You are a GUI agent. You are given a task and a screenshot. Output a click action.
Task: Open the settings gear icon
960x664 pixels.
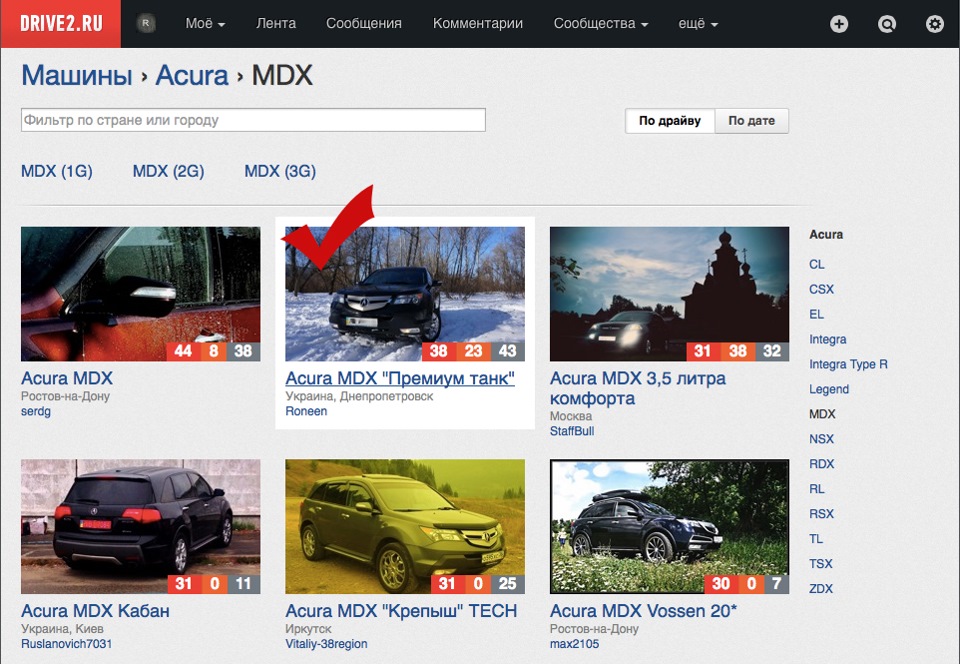934,24
